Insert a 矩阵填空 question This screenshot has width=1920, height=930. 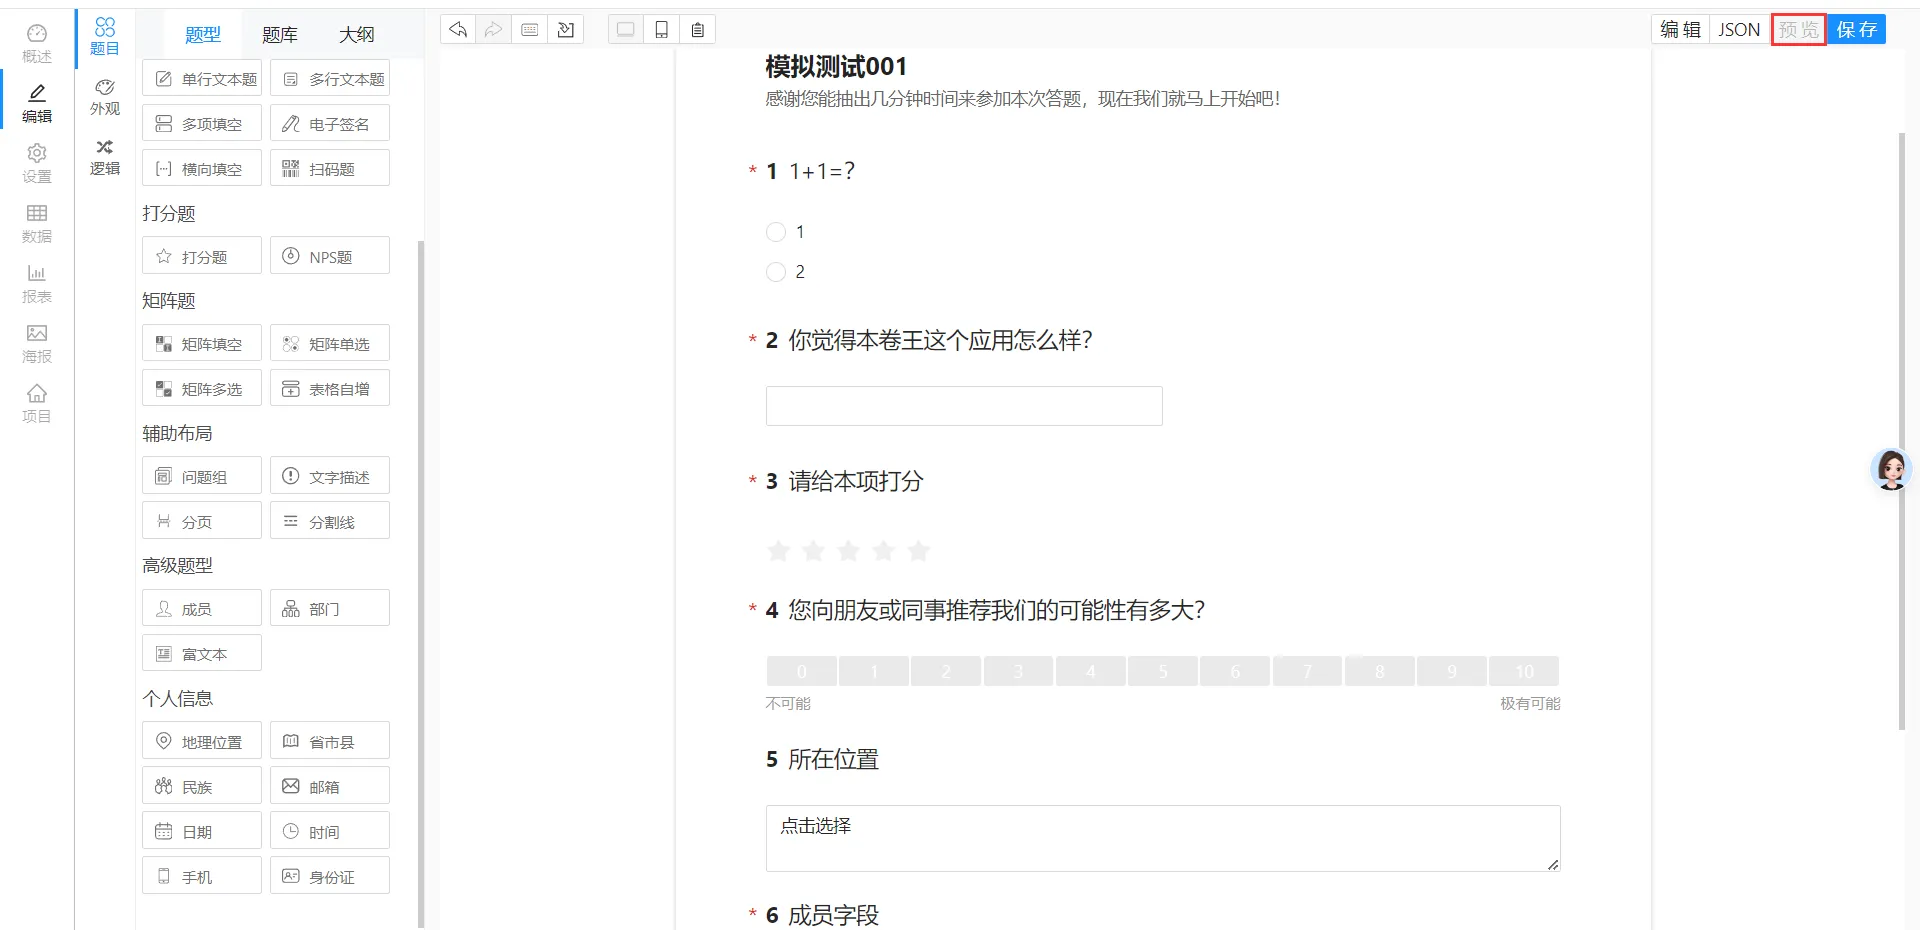coord(202,344)
